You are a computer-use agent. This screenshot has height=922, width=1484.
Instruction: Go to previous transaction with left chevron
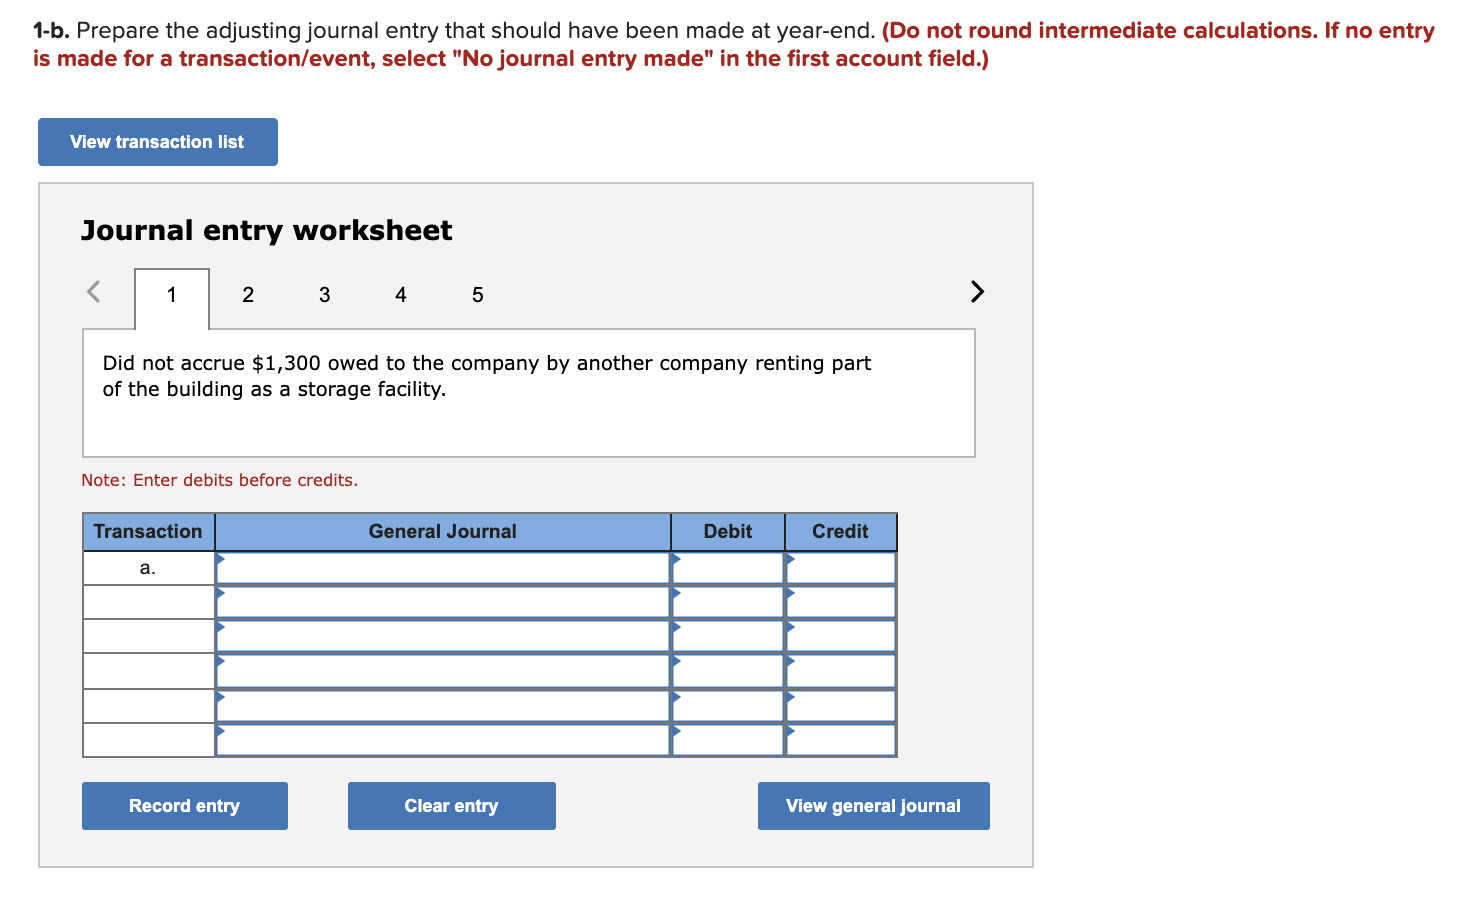[x=94, y=292]
